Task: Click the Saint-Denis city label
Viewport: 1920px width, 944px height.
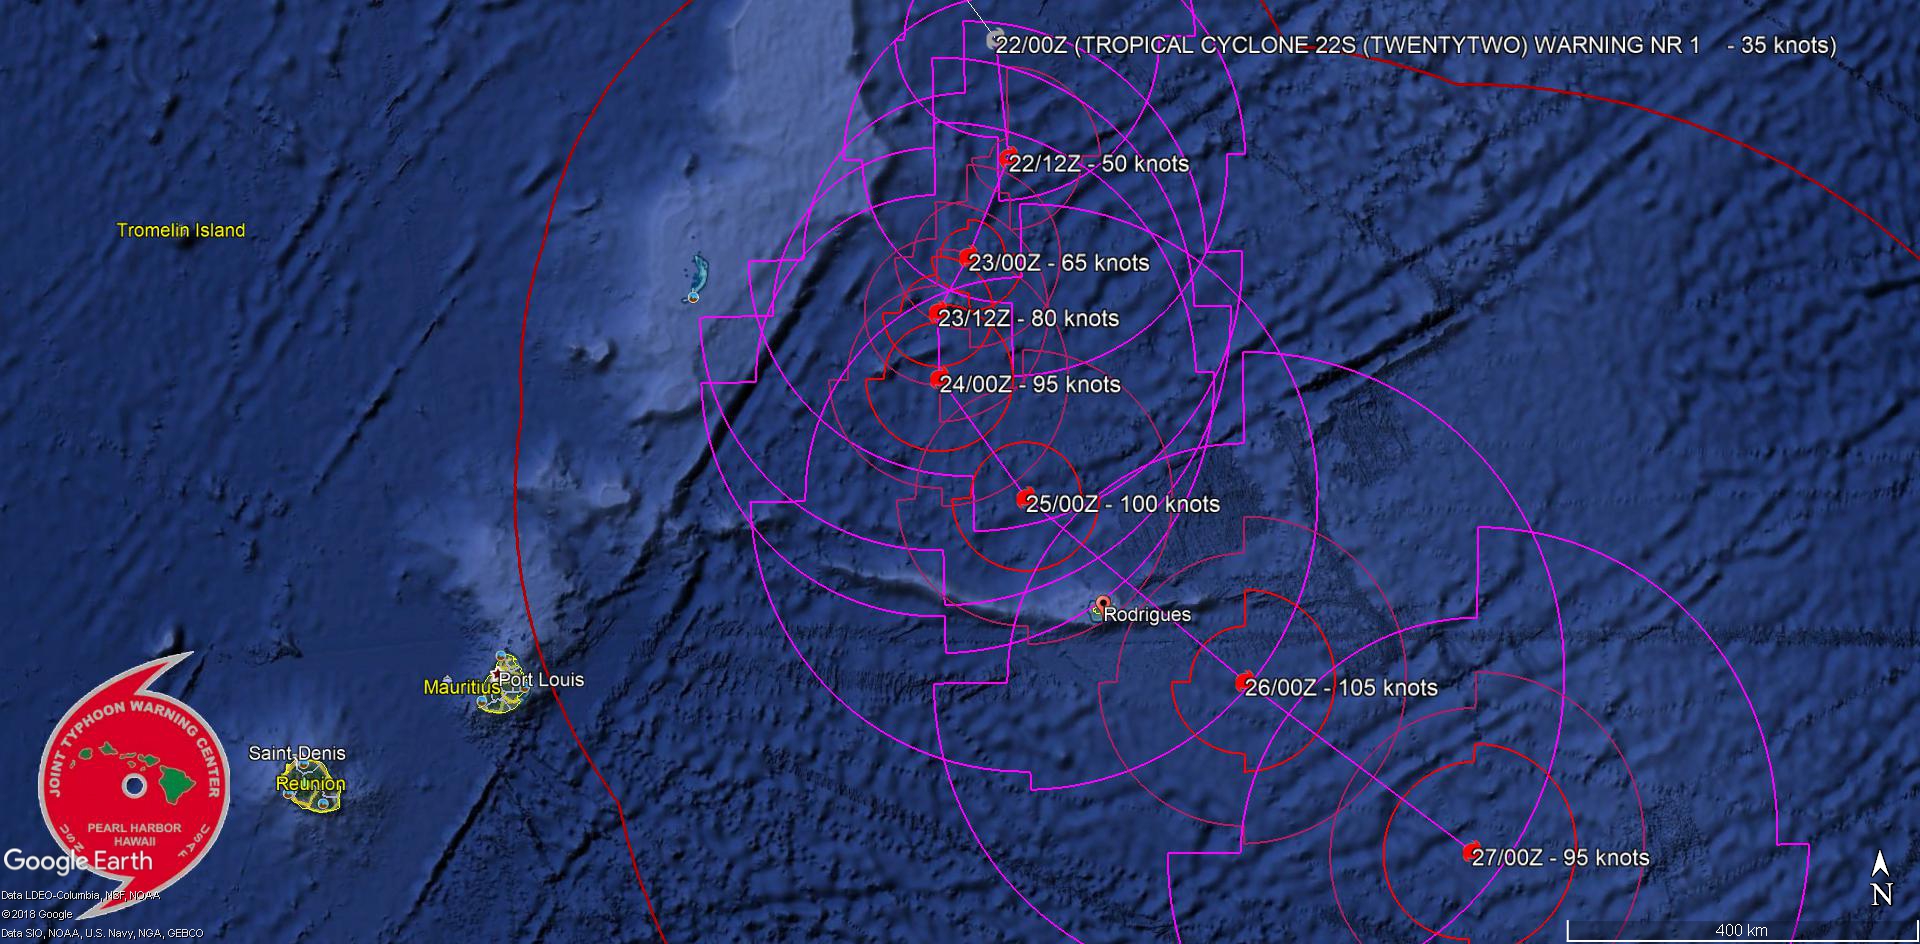Action: tap(297, 753)
